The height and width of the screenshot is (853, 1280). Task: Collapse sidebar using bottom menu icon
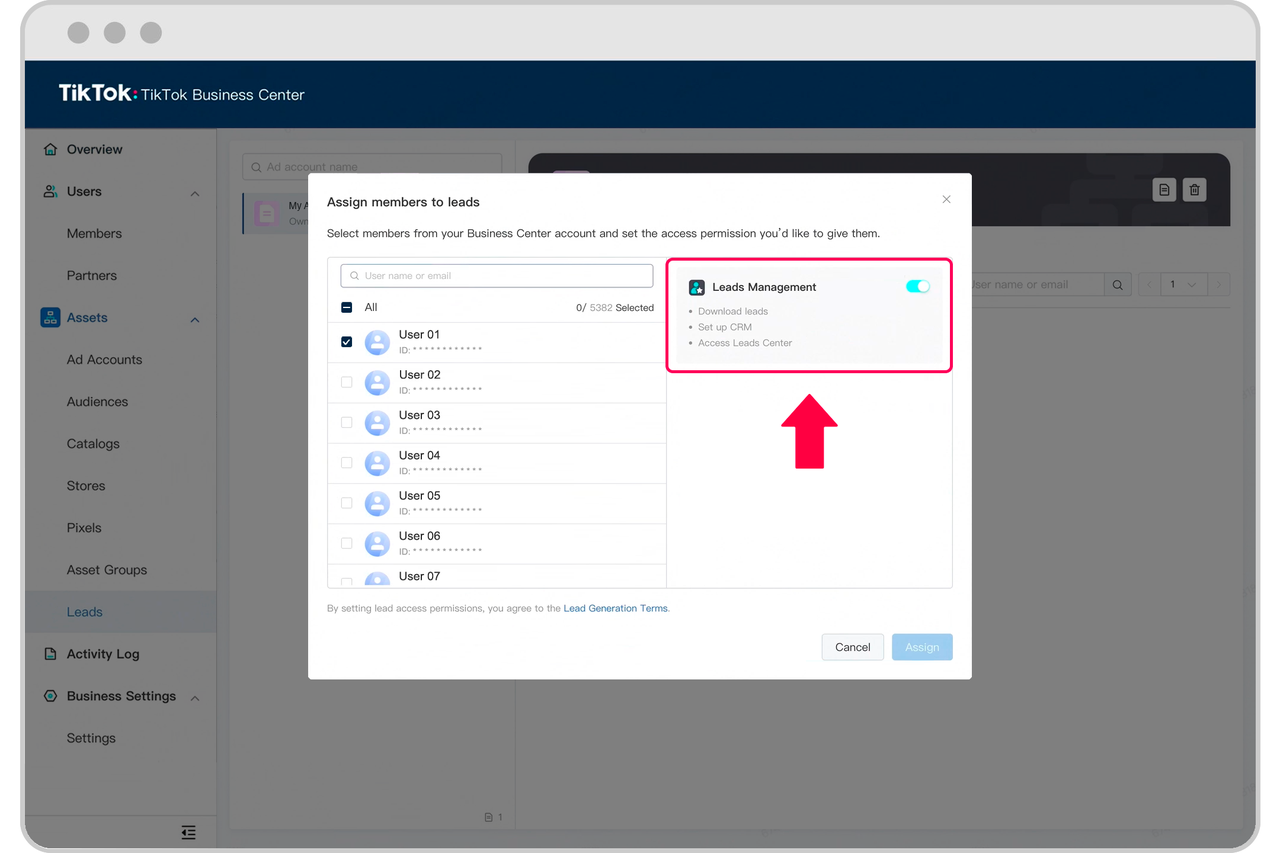tap(188, 832)
